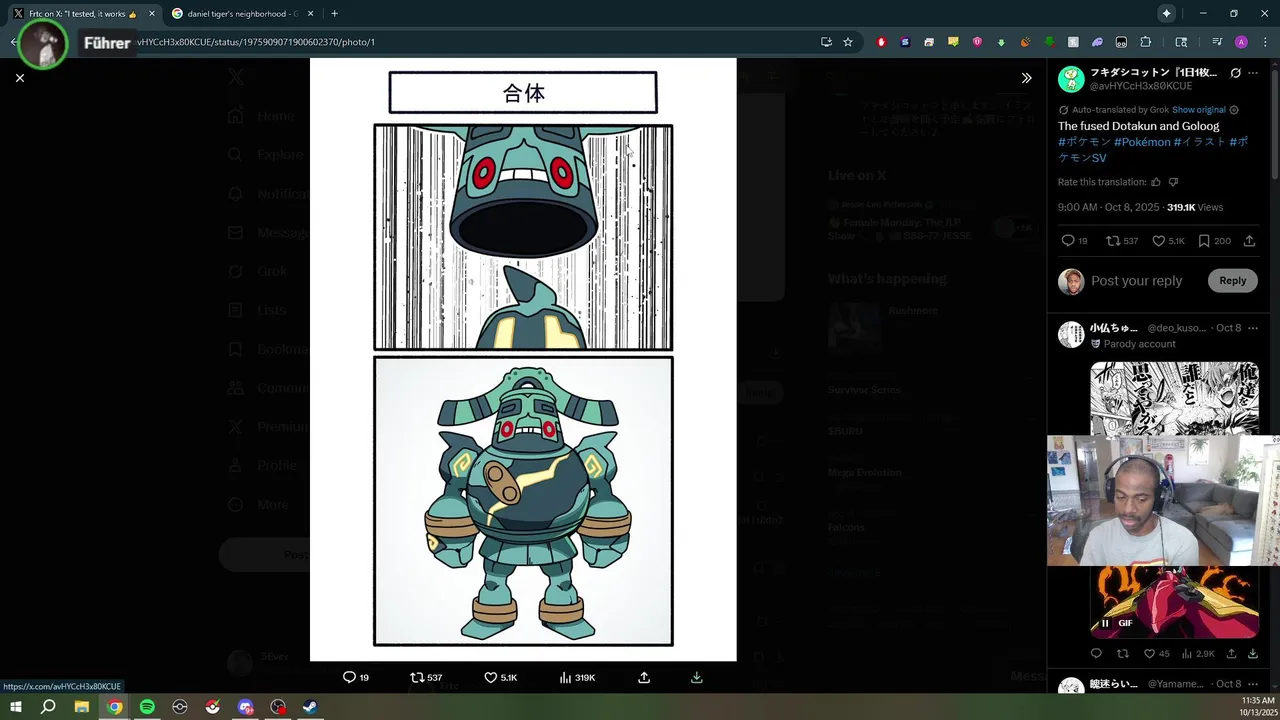Reply to the photo from the bottom bar

(x=356, y=677)
